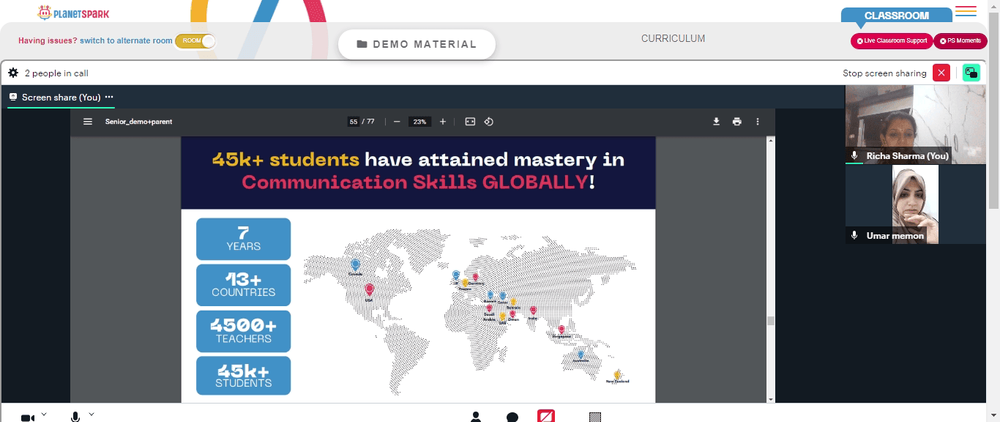Toggle microphone icon in bottom bar
This screenshot has height=422, width=1000.
[x=75, y=418]
